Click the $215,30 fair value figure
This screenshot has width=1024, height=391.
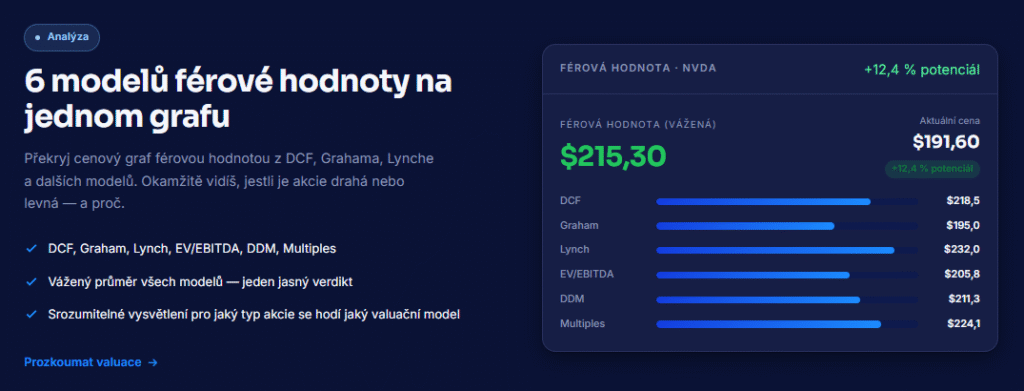coord(613,155)
